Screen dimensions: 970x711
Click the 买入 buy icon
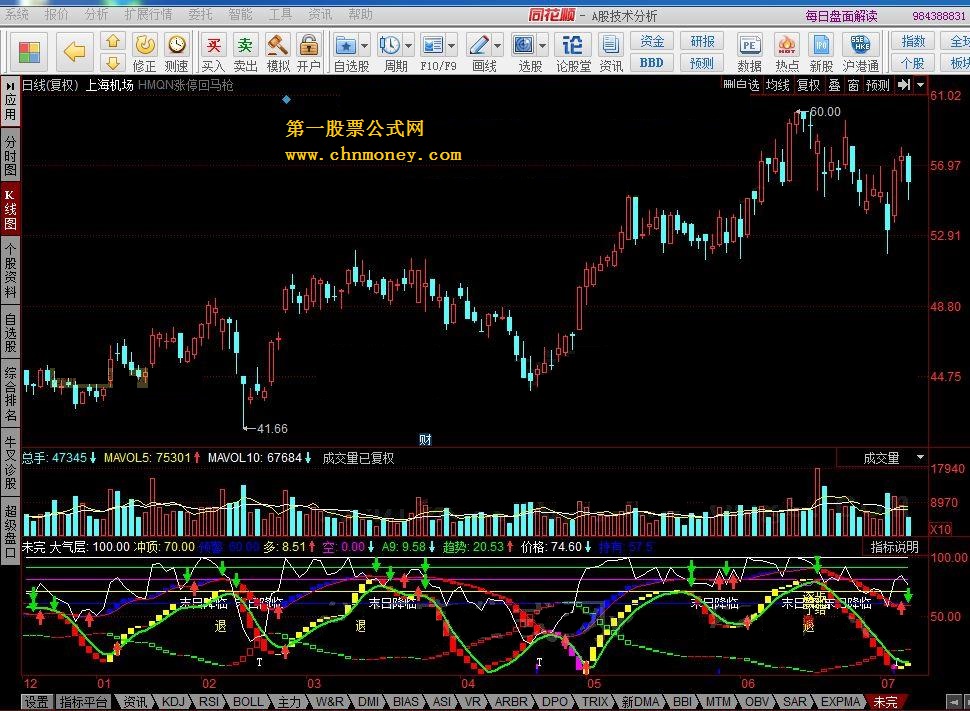click(213, 53)
